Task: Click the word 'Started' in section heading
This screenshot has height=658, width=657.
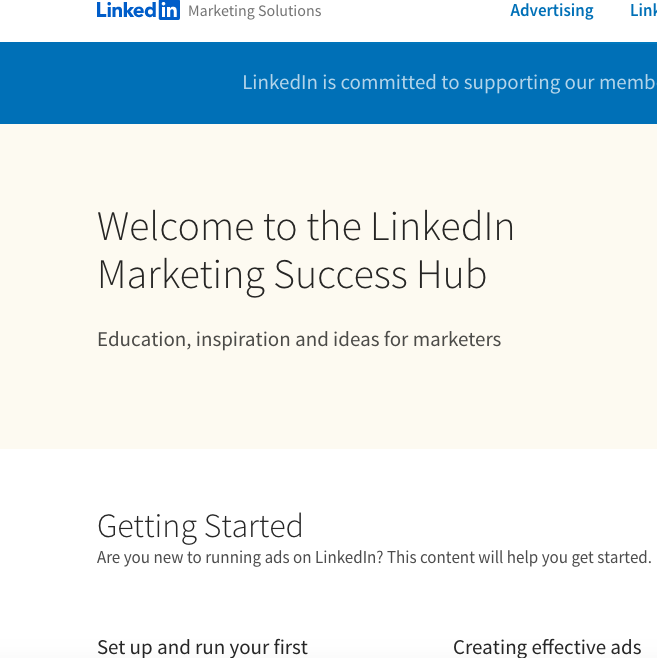Action: pos(254,526)
